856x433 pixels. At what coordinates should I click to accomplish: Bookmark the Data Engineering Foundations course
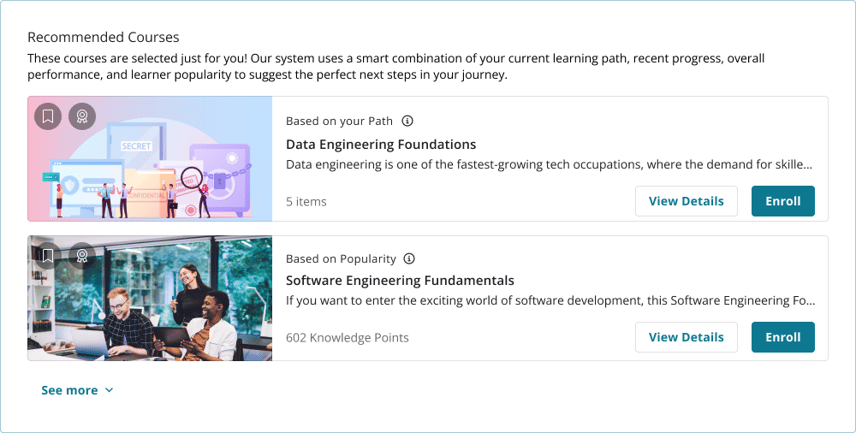click(x=48, y=116)
